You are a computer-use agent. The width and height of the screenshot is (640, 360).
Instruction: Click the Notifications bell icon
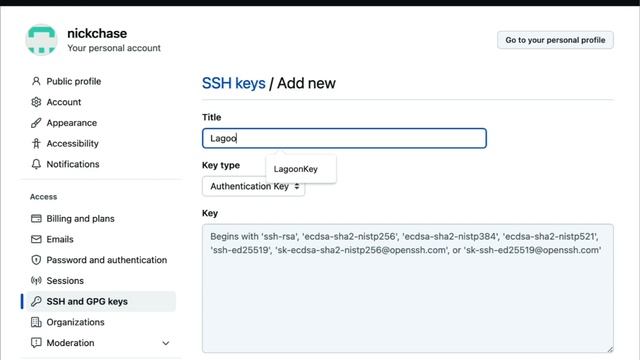[x=36, y=164]
